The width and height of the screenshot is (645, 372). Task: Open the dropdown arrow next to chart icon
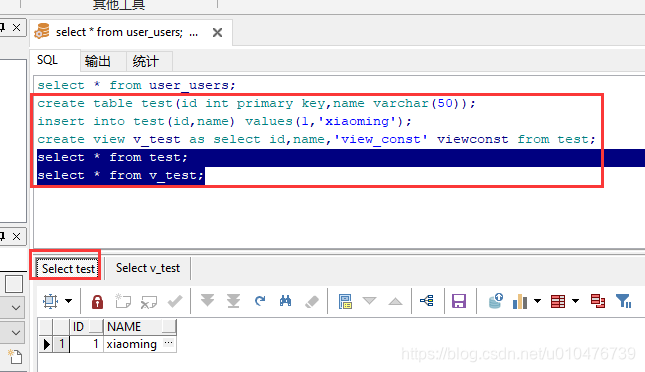(537, 301)
